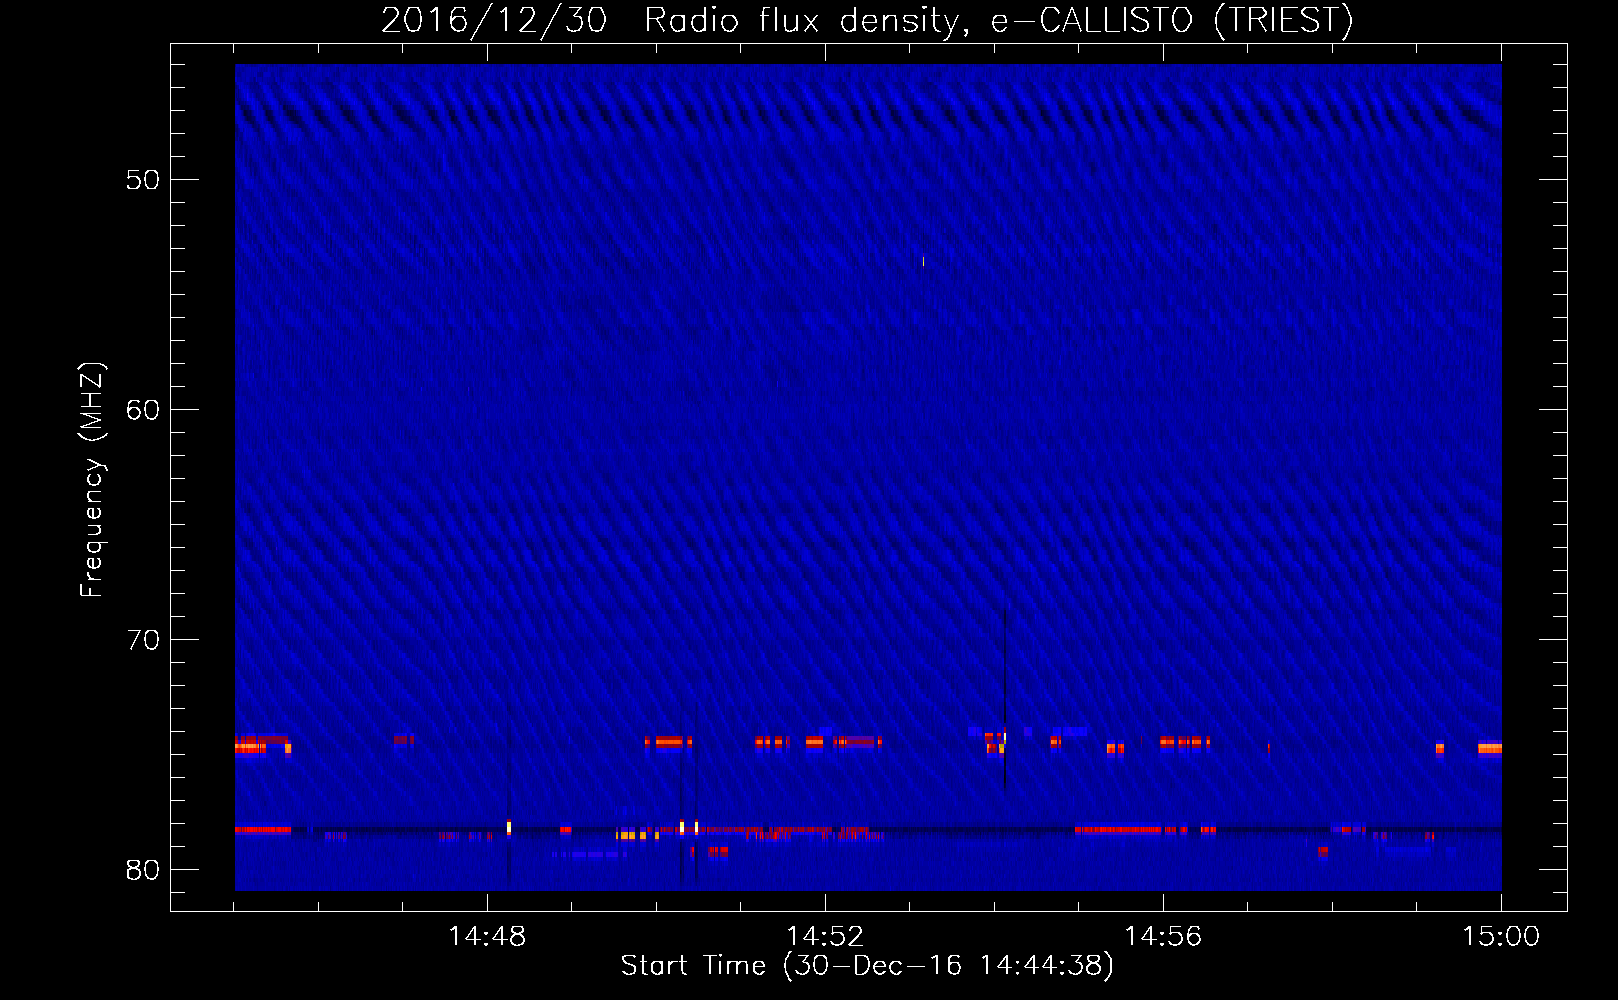This screenshot has width=1618, height=1000.
Task: Click the plot title '2016/12/30 Radio flux density, e-CALLISTO (TRIEST)'
Action: coord(867,20)
